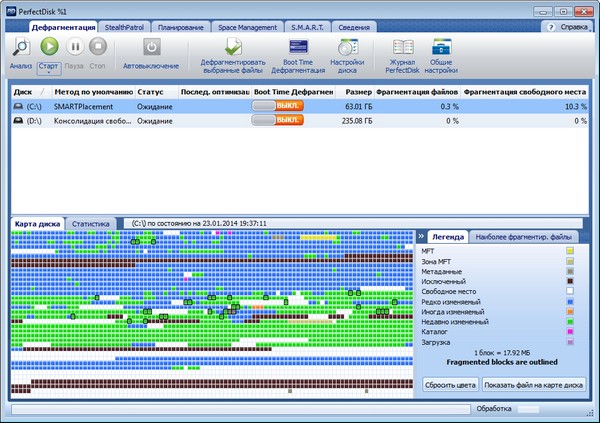Open Boot Time Дефрагментация tool

pyautogui.click(x=298, y=48)
